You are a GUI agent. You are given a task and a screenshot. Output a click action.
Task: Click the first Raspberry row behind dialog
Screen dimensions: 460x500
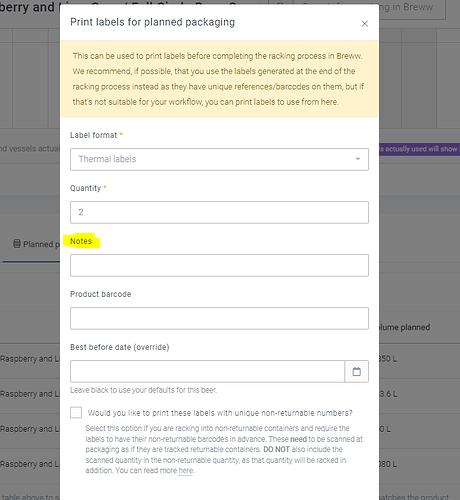[30, 359]
